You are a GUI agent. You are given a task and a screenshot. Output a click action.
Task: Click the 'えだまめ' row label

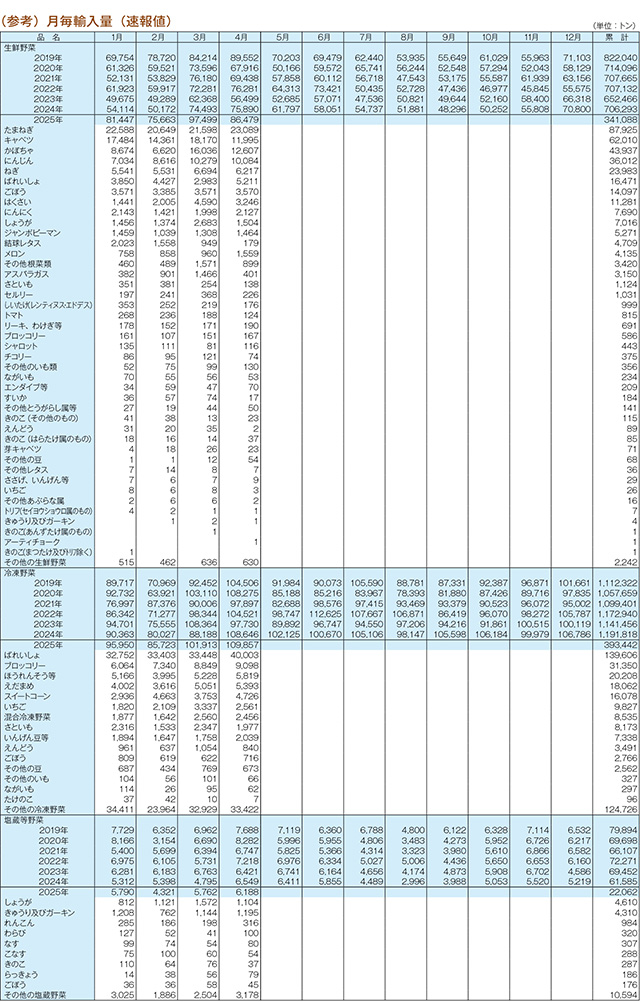[18, 685]
